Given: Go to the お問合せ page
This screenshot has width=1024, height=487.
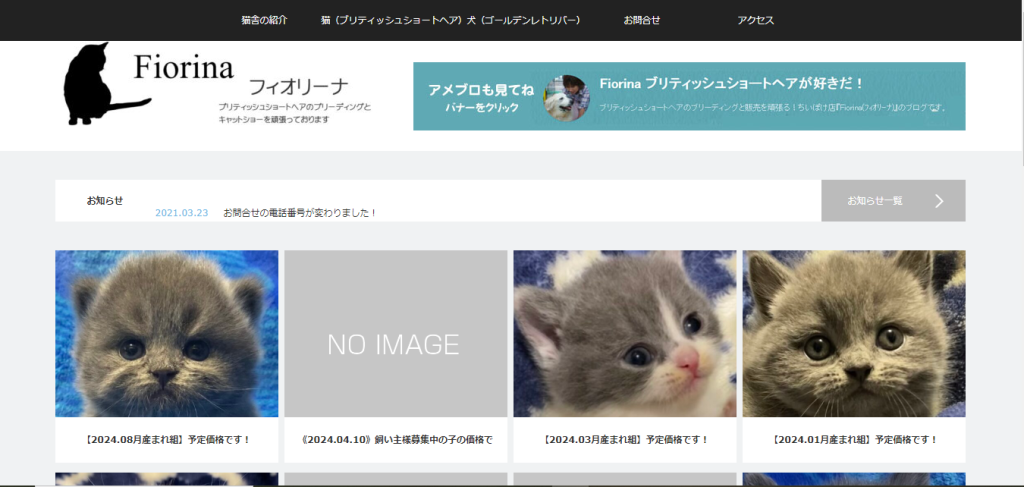Looking at the screenshot, I should (x=641, y=20).
